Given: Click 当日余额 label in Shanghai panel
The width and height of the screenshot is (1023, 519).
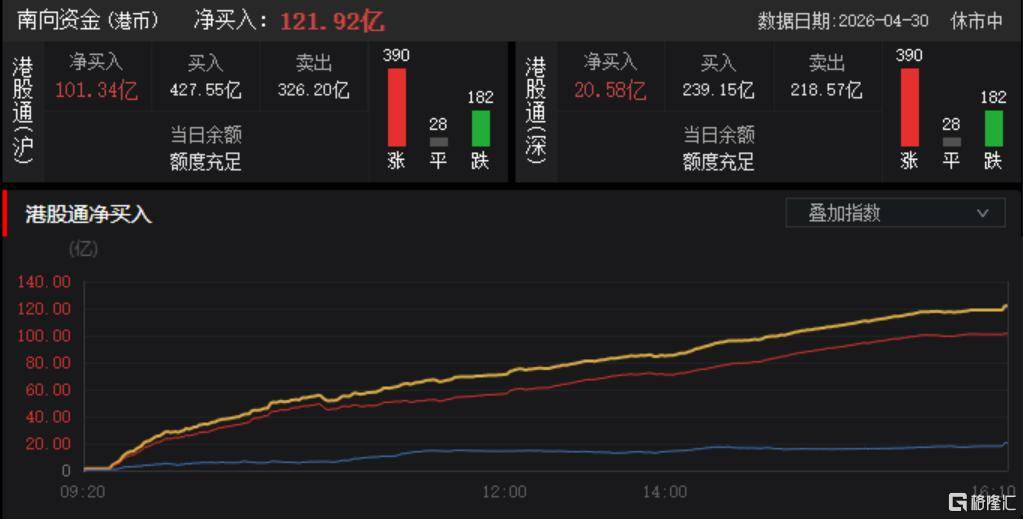Looking at the screenshot, I should (x=206, y=135).
